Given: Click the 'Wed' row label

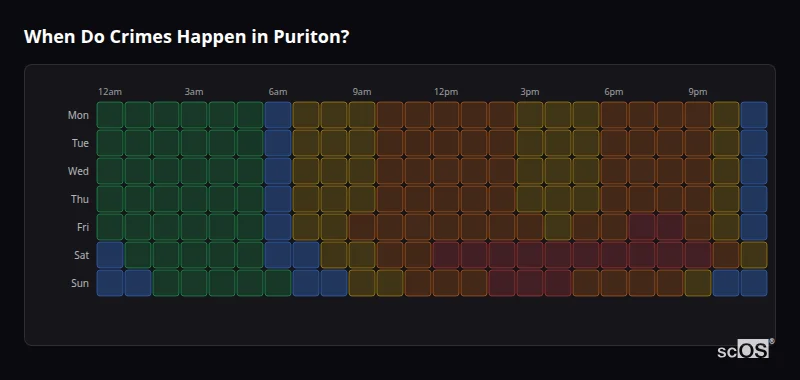Looking at the screenshot, I should (78, 171).
